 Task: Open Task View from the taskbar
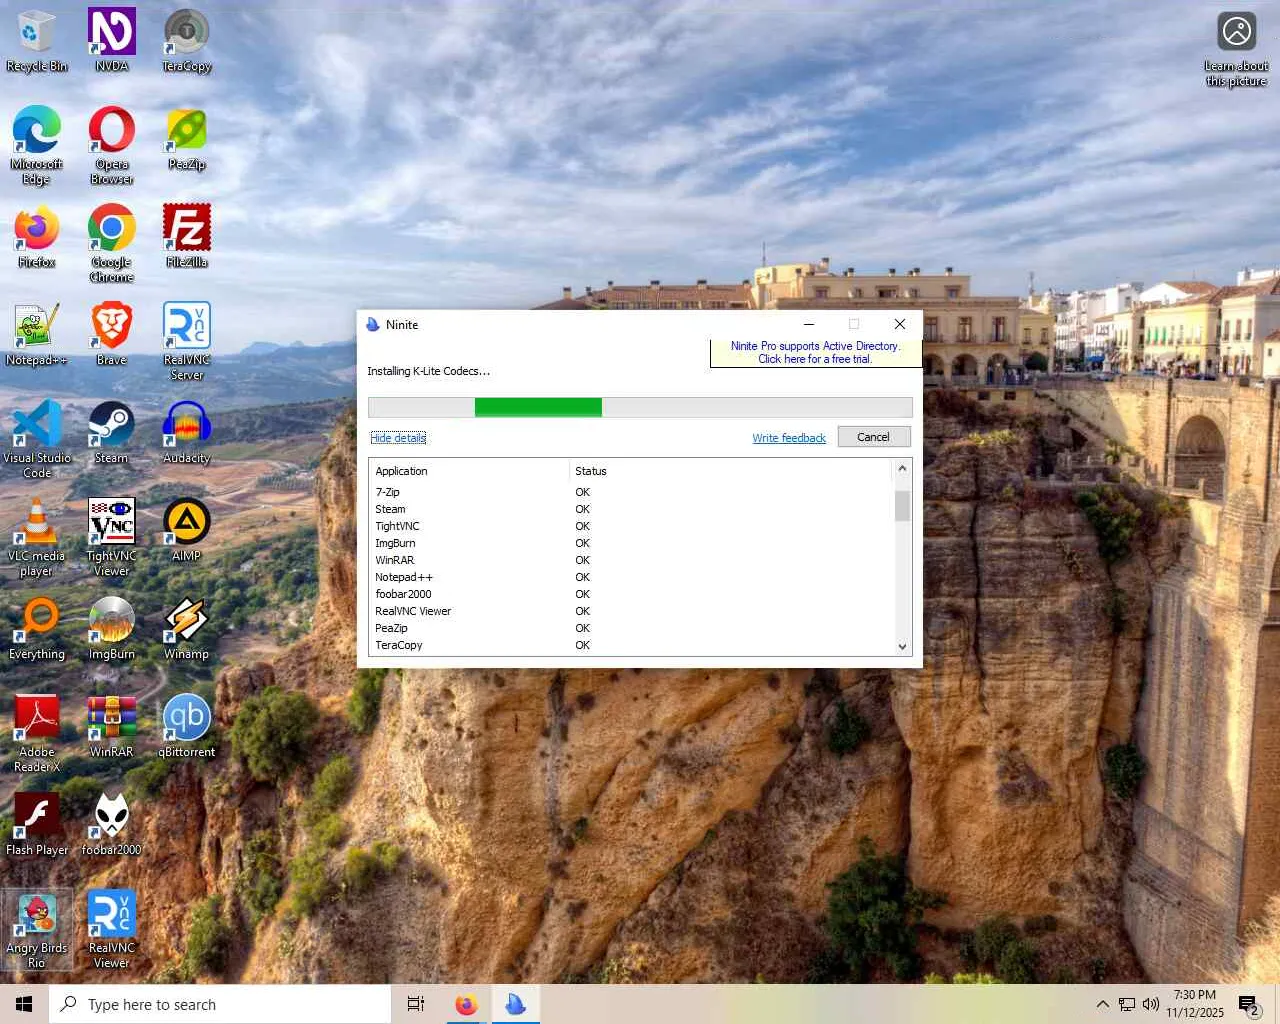point(416,1004)
